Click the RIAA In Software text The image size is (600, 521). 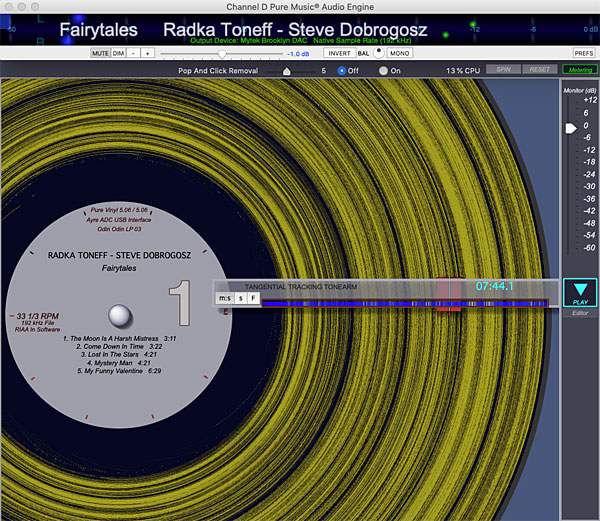38,330
